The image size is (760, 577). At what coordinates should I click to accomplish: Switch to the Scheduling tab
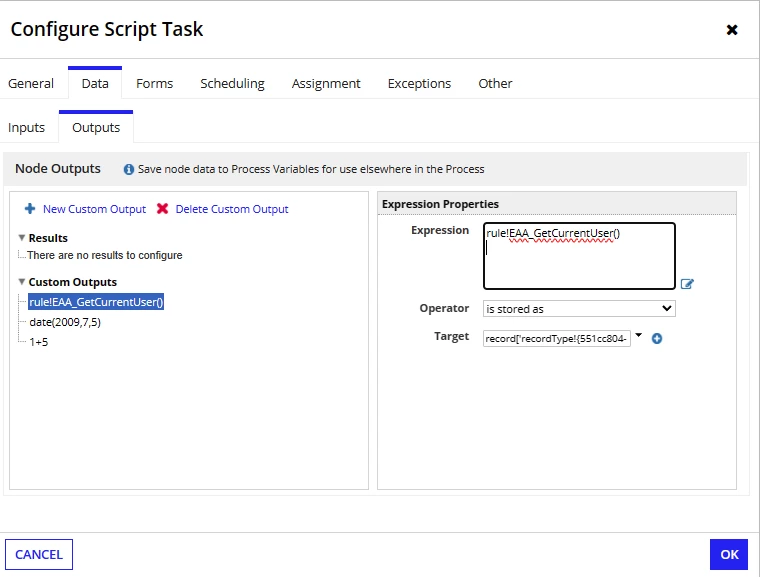point(233,83)
